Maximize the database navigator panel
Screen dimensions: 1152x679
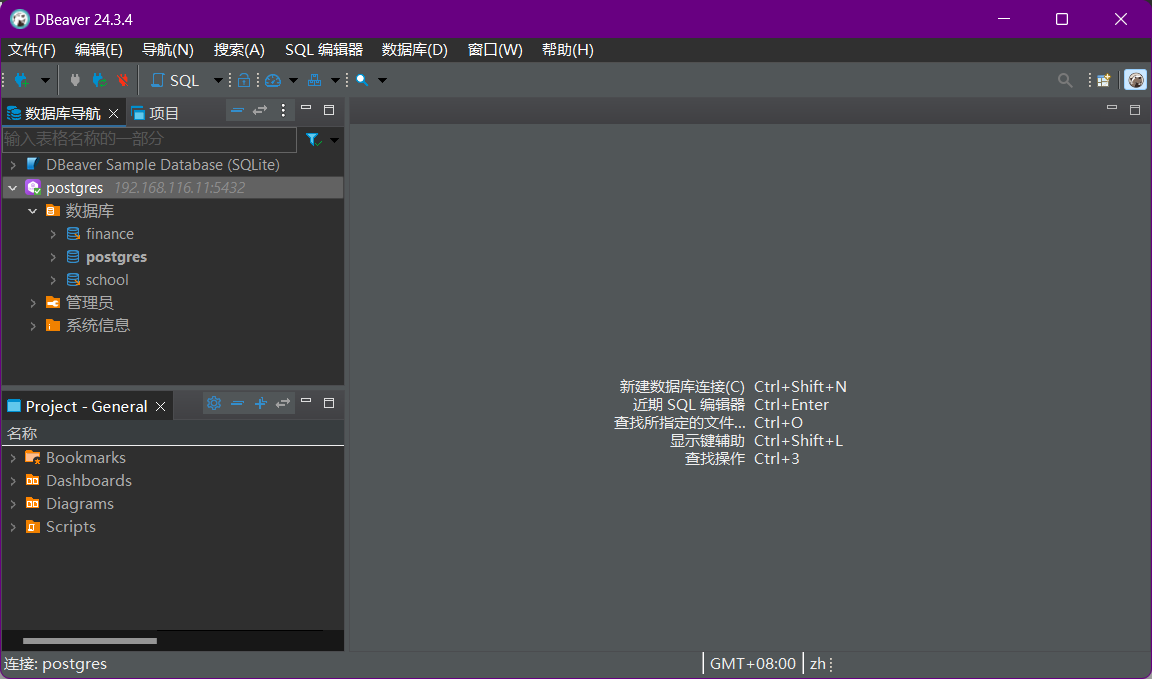pos(329,109)
